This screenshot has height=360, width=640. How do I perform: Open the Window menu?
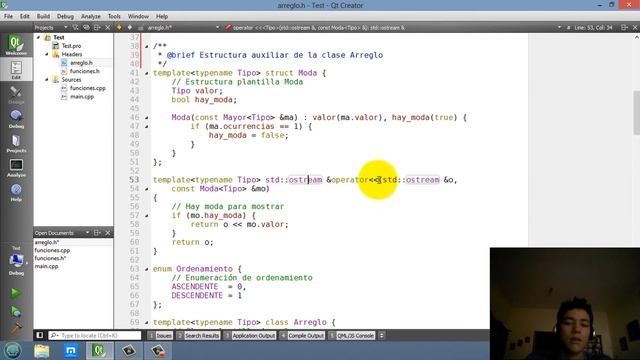(138, 16)
